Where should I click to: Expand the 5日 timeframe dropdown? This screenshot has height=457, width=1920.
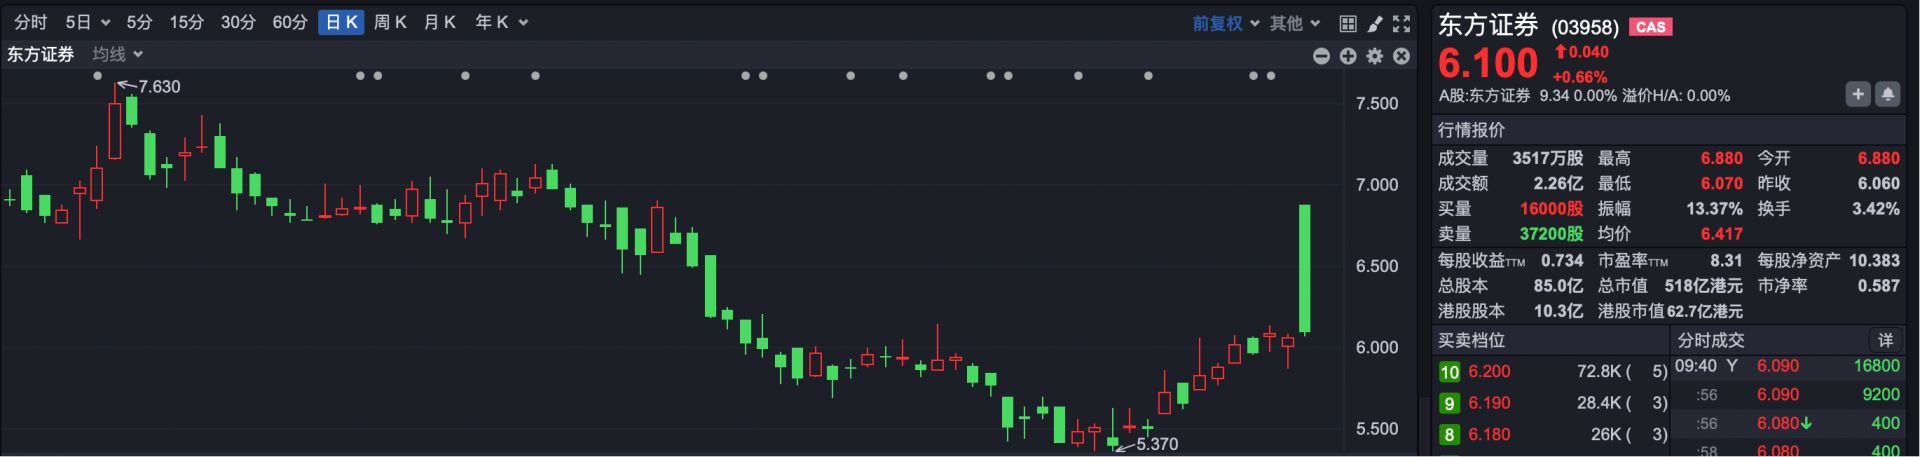coord(87,22)
